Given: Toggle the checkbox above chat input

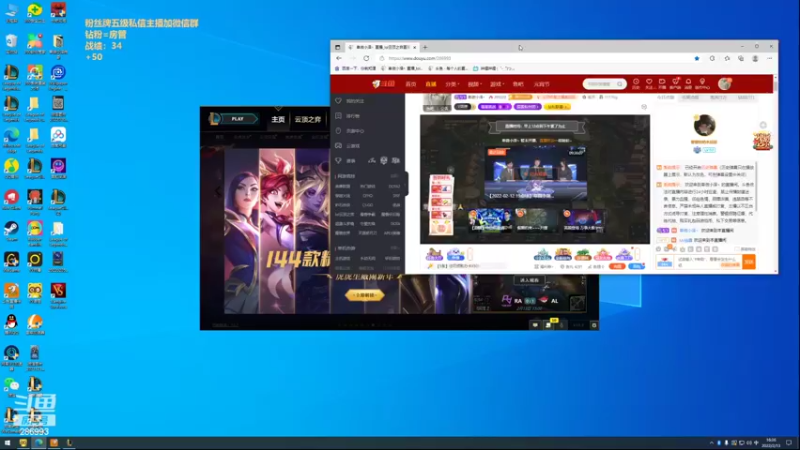Looking at the screenshot, I should pyautogui.click(x=738, y=249).
